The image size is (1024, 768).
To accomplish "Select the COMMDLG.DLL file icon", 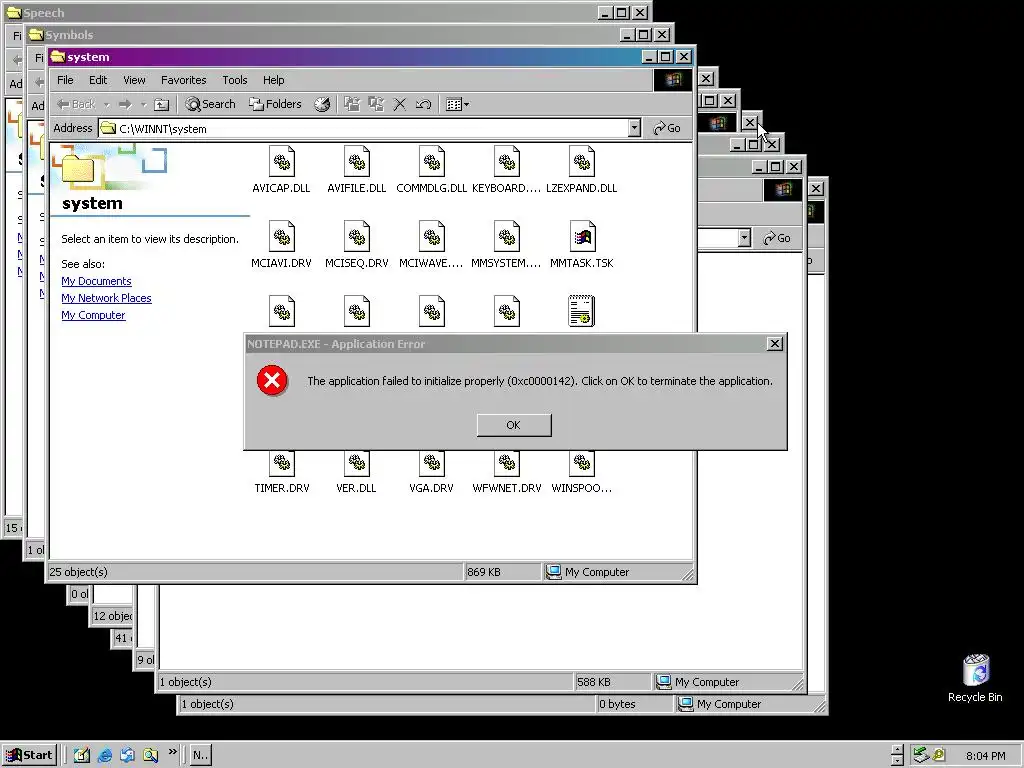I will 432,161.
